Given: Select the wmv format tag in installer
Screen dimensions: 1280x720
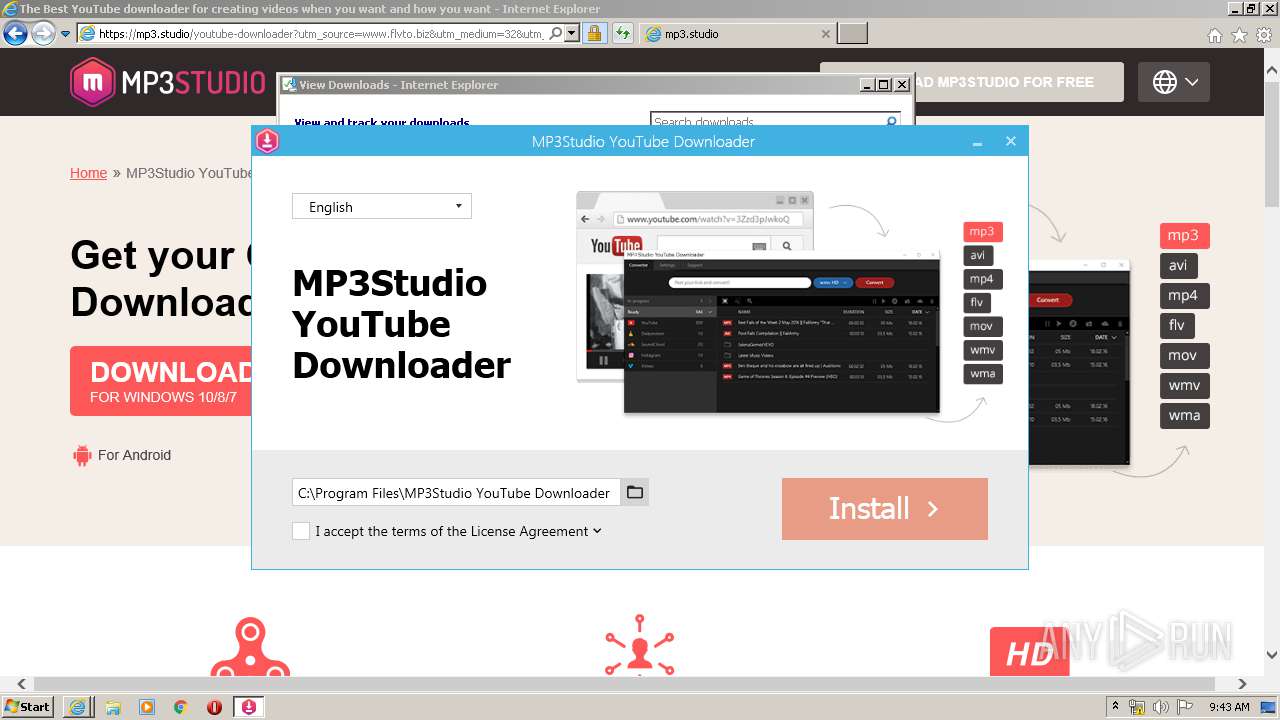Looking at the screenshot, I should (982, 350).
